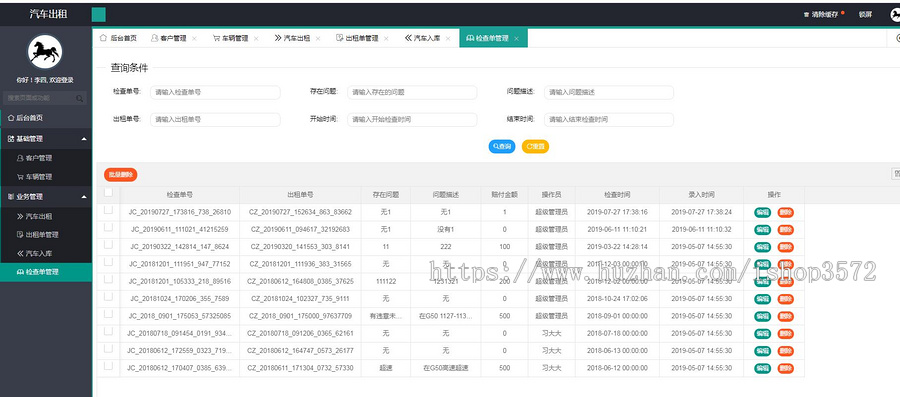Focus the 出租单号 input field

point(215,119)
